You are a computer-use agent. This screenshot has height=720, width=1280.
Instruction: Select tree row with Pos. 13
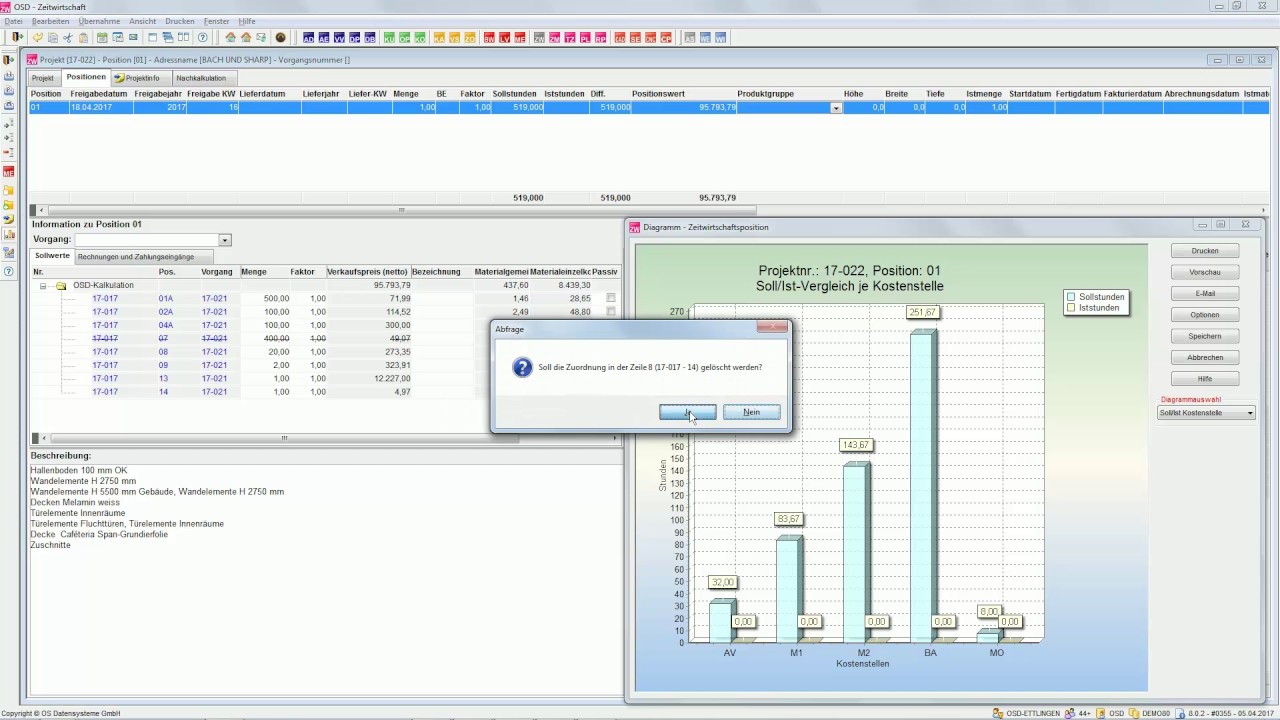click(325, 378)
